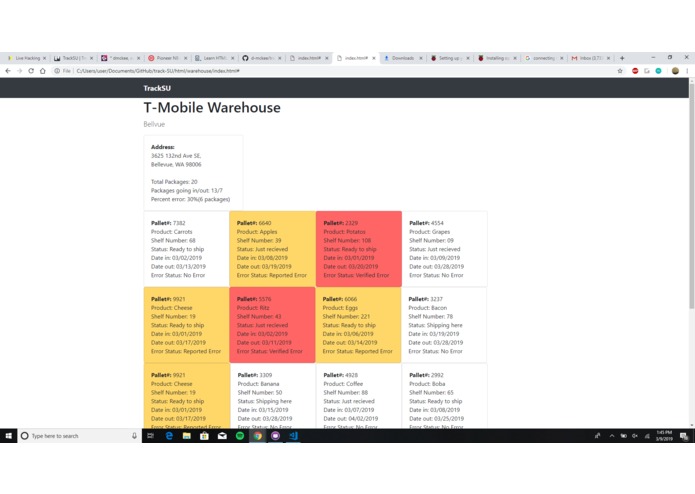
Task: Open the browser home page icon
Action: [43, 71]
